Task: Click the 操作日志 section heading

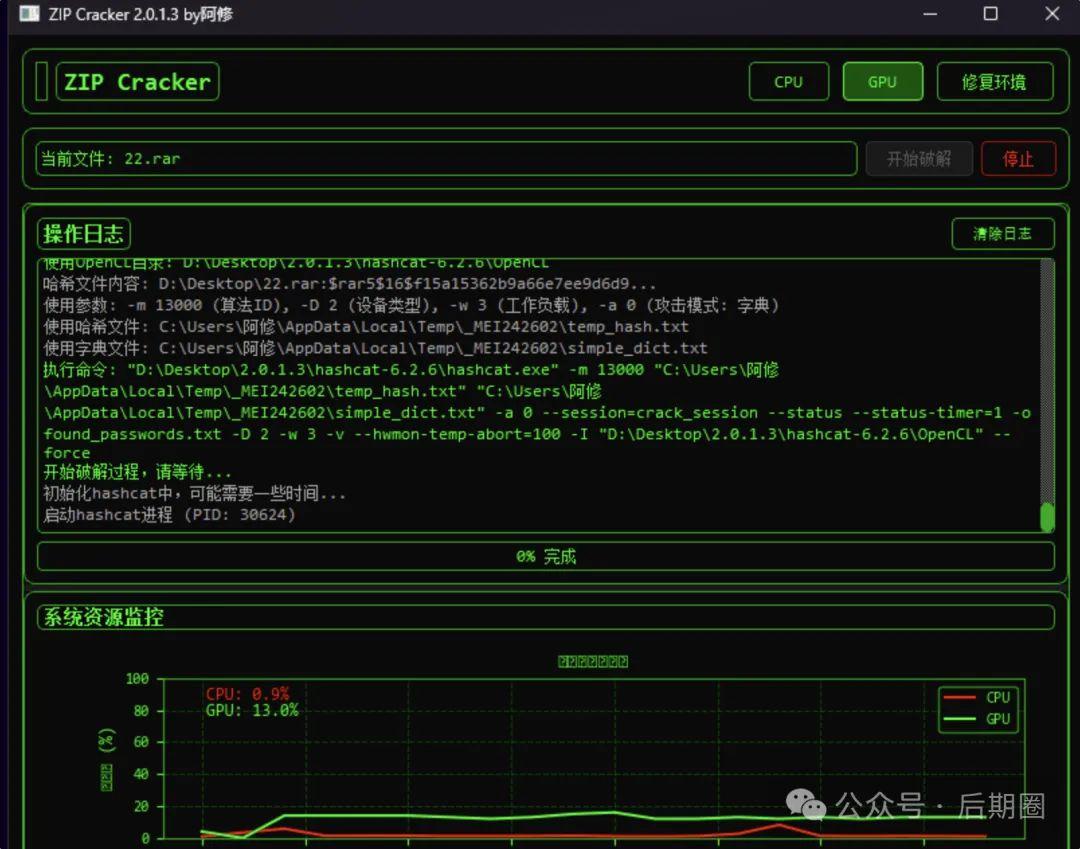Action: tap(83, 234)
